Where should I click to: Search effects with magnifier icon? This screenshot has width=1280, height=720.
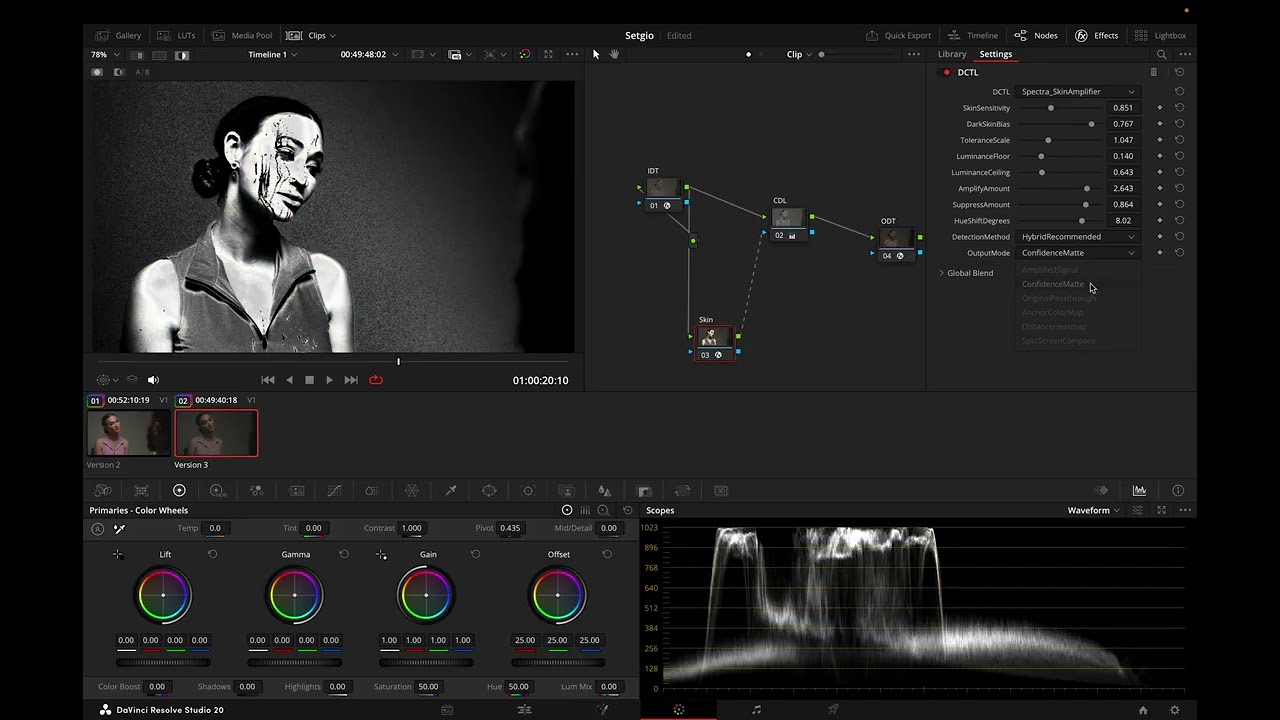[1161, 54]
